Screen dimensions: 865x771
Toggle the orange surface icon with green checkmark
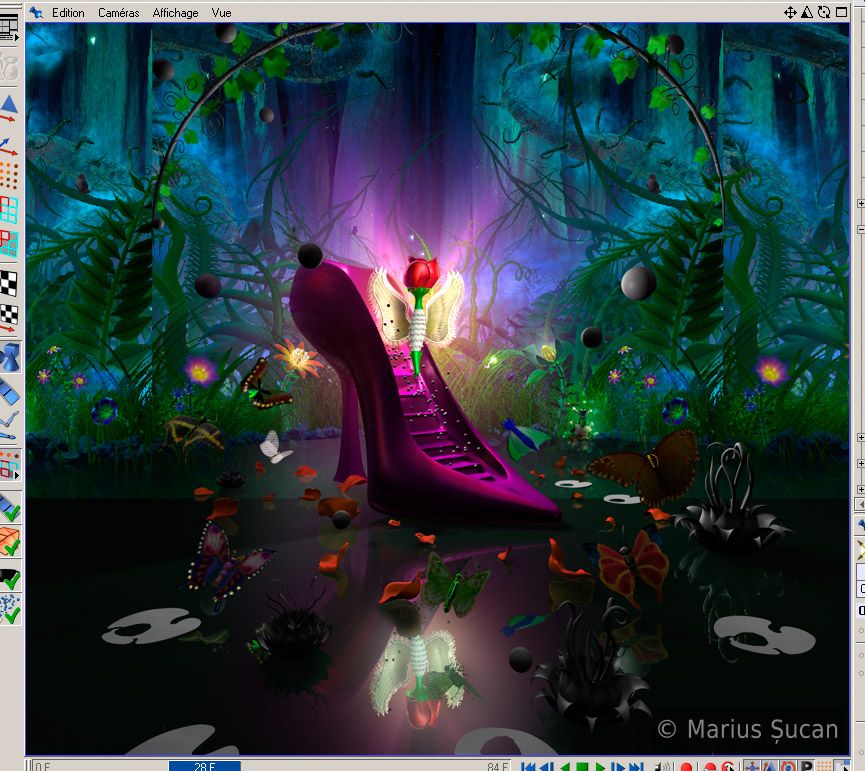(10, 542)
